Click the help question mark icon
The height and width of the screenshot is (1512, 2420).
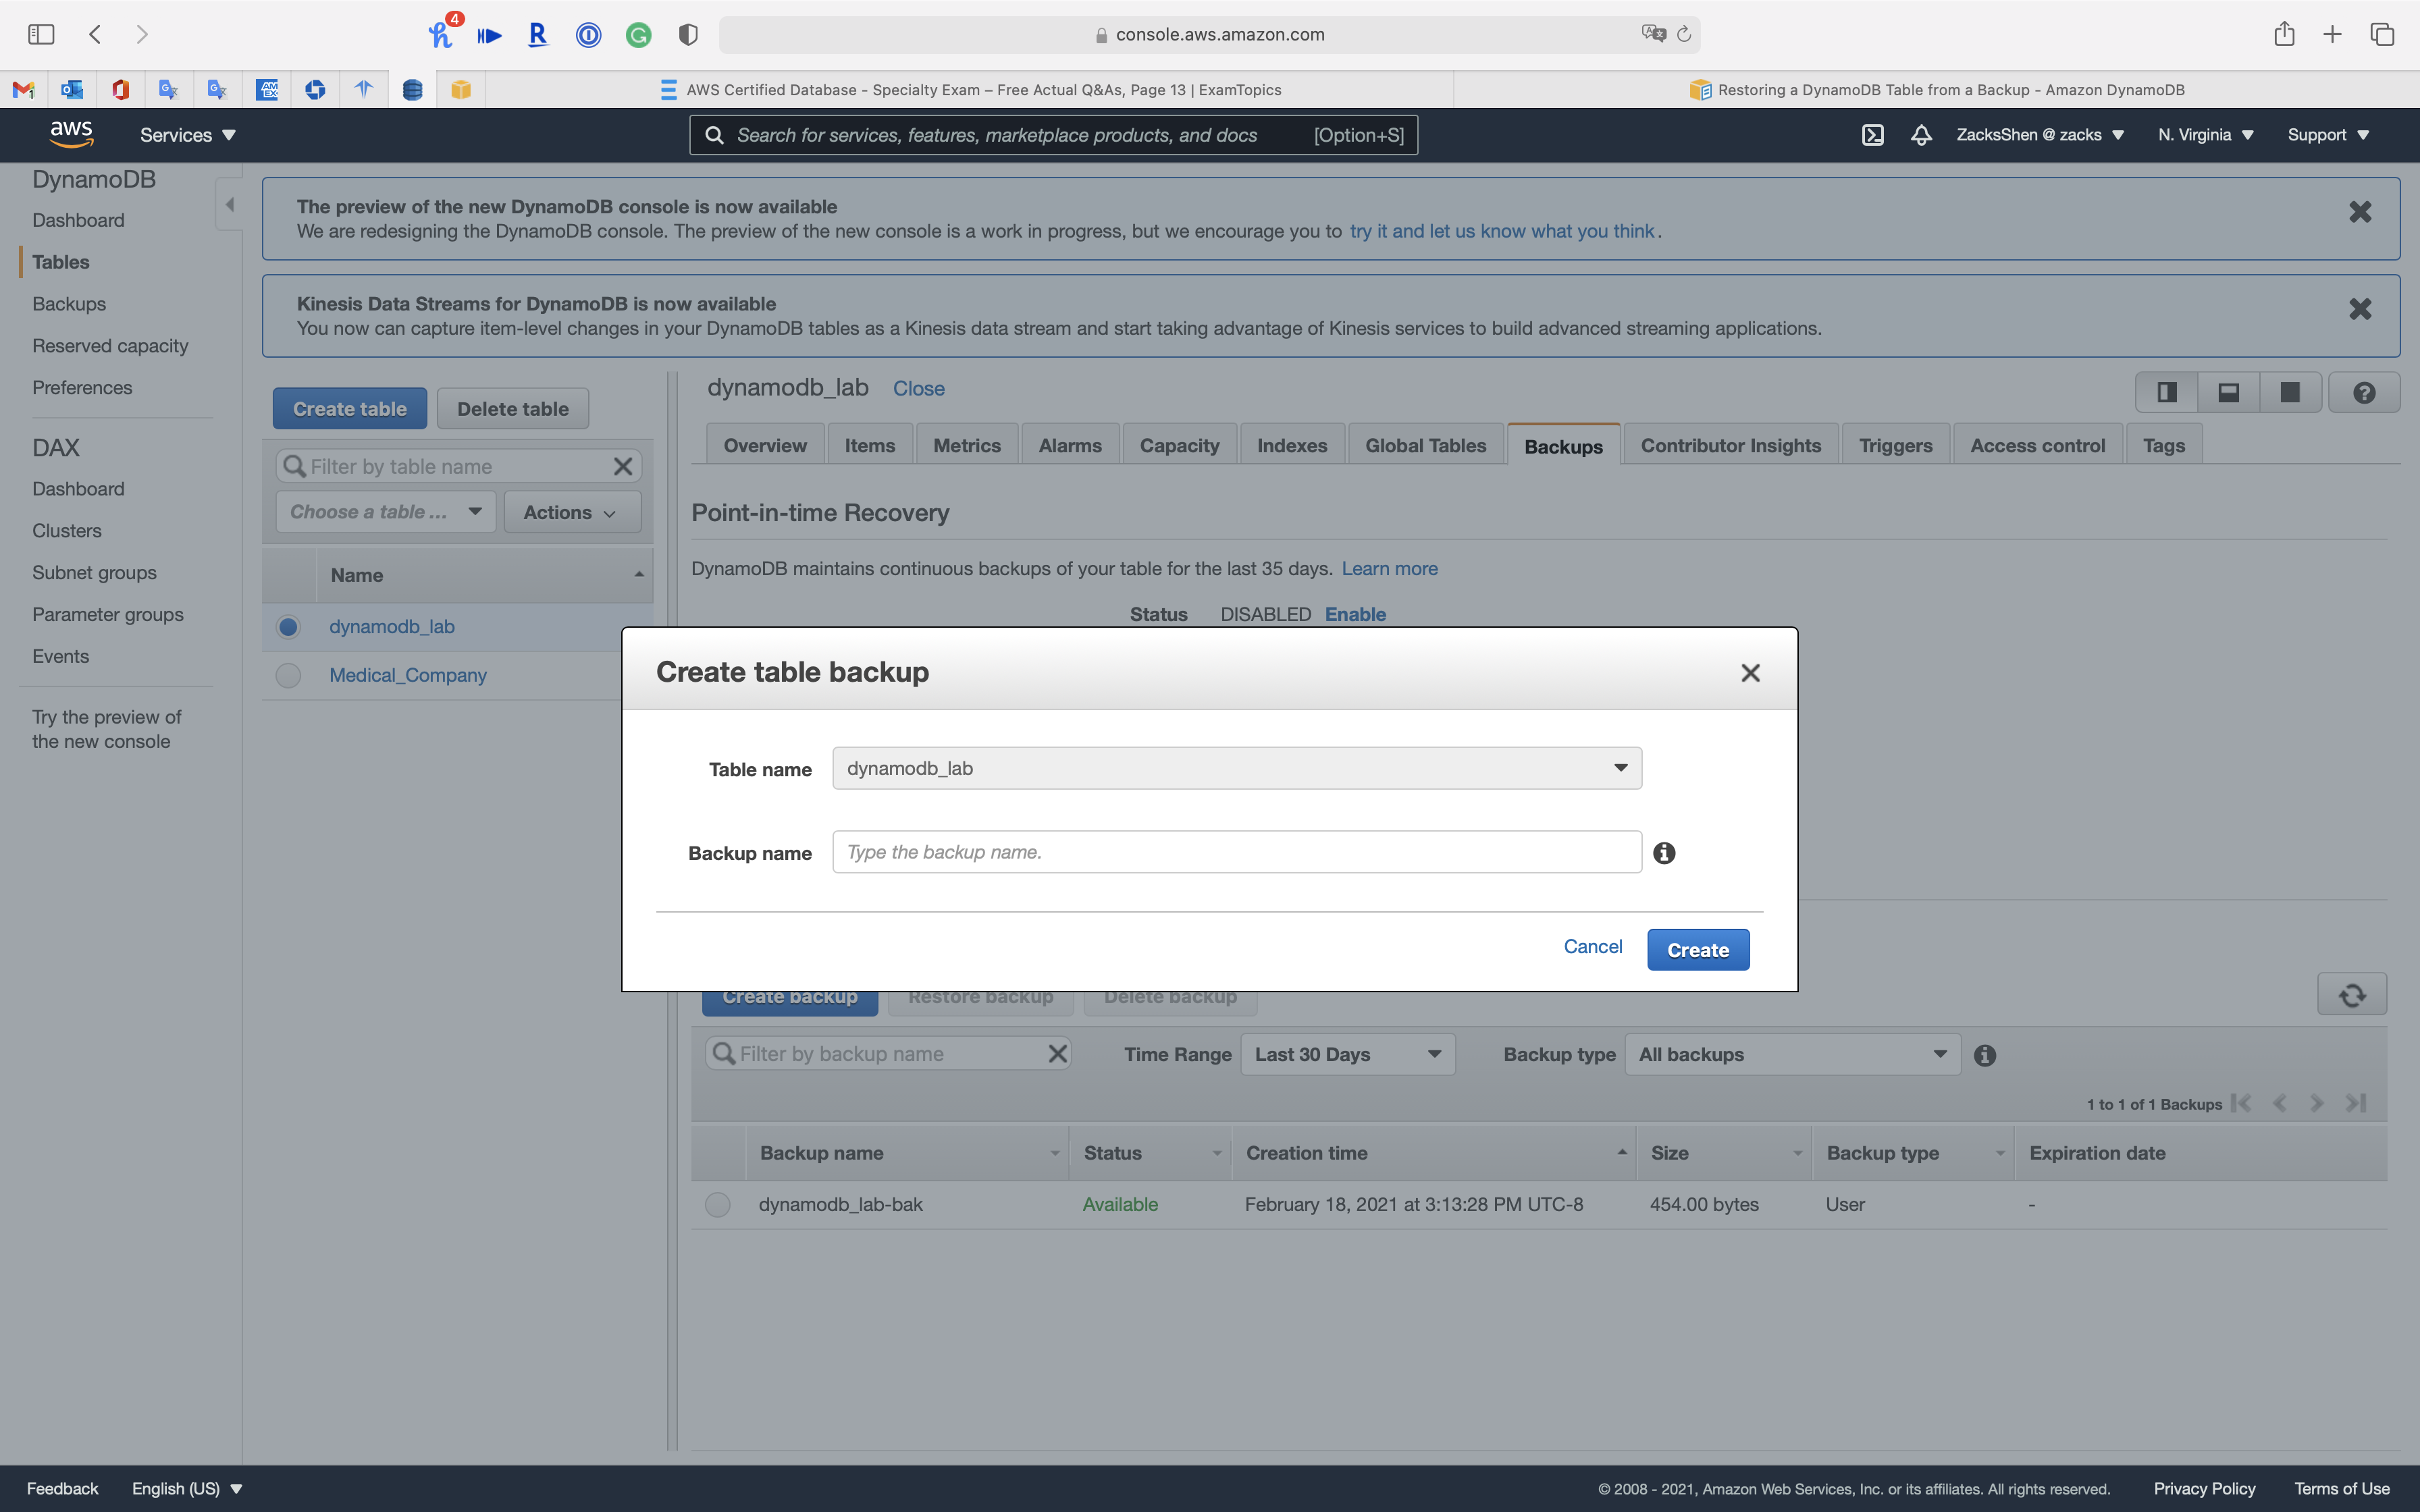[2364, 393]
